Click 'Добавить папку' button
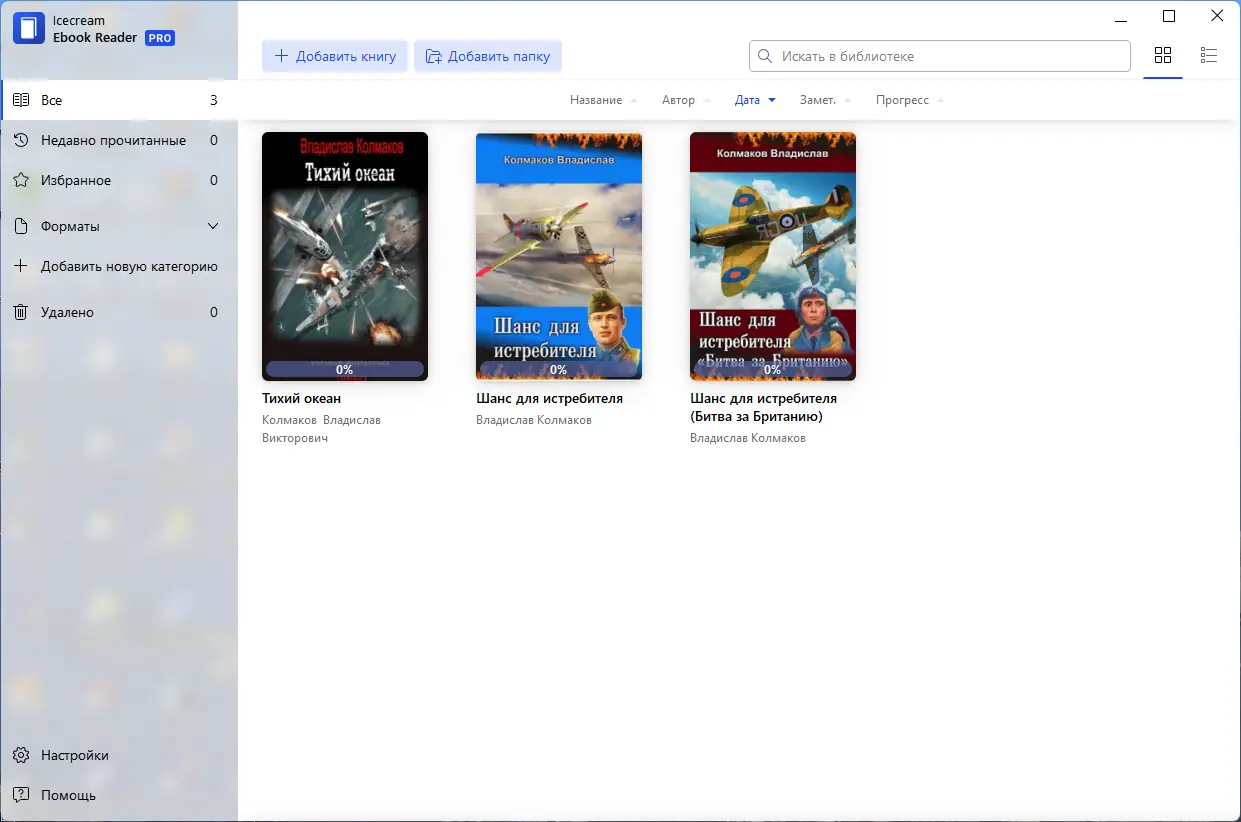This screenshot has height=822, width=1241. pos(488,56)
